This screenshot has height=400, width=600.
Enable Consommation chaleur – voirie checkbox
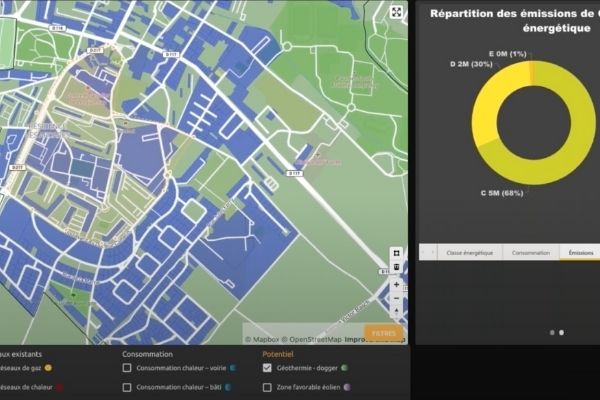tap(127, 368)
